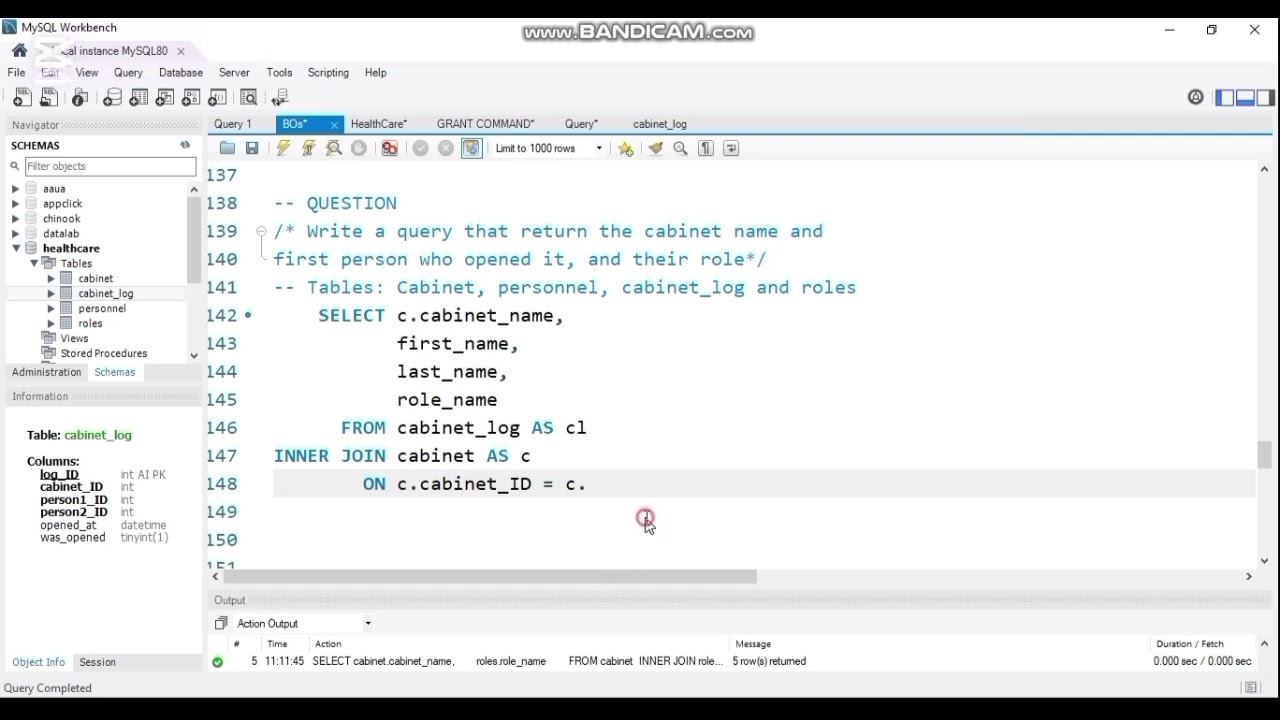Viewport: 1280px width, 720px height.
Task: Run Explain plan on current statement
Action: (334, 148)
